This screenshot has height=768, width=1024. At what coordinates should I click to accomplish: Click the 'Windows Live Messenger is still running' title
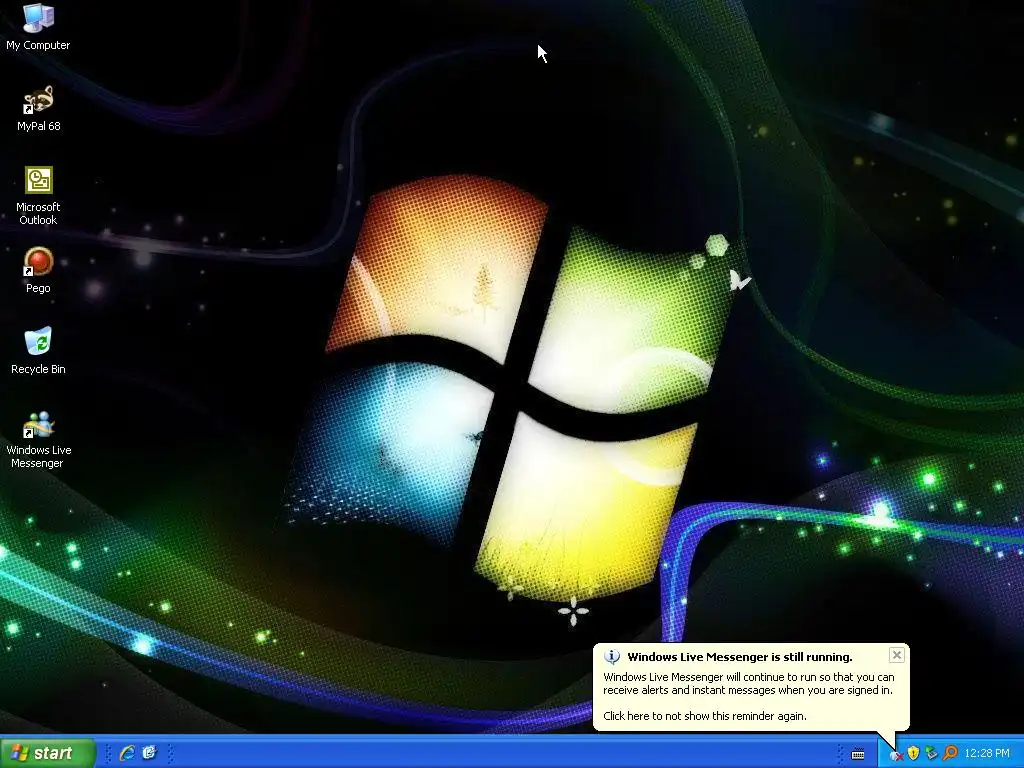(740, 657)
